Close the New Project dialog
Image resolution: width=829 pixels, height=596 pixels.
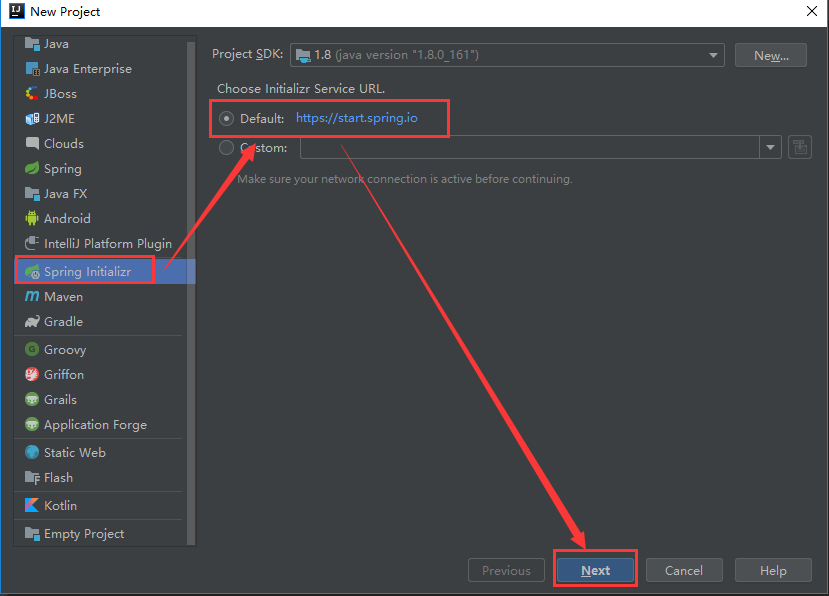(812, 11)
